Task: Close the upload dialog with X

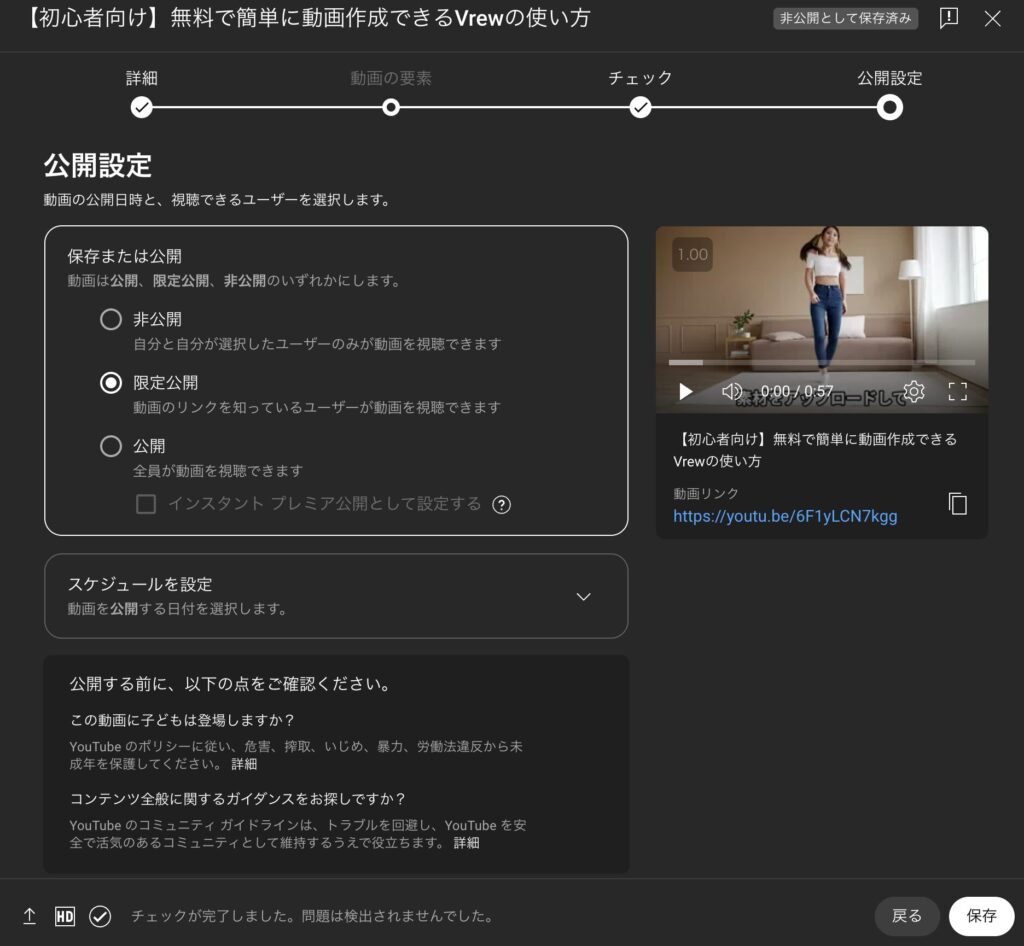Action: (x=993, y=18)
